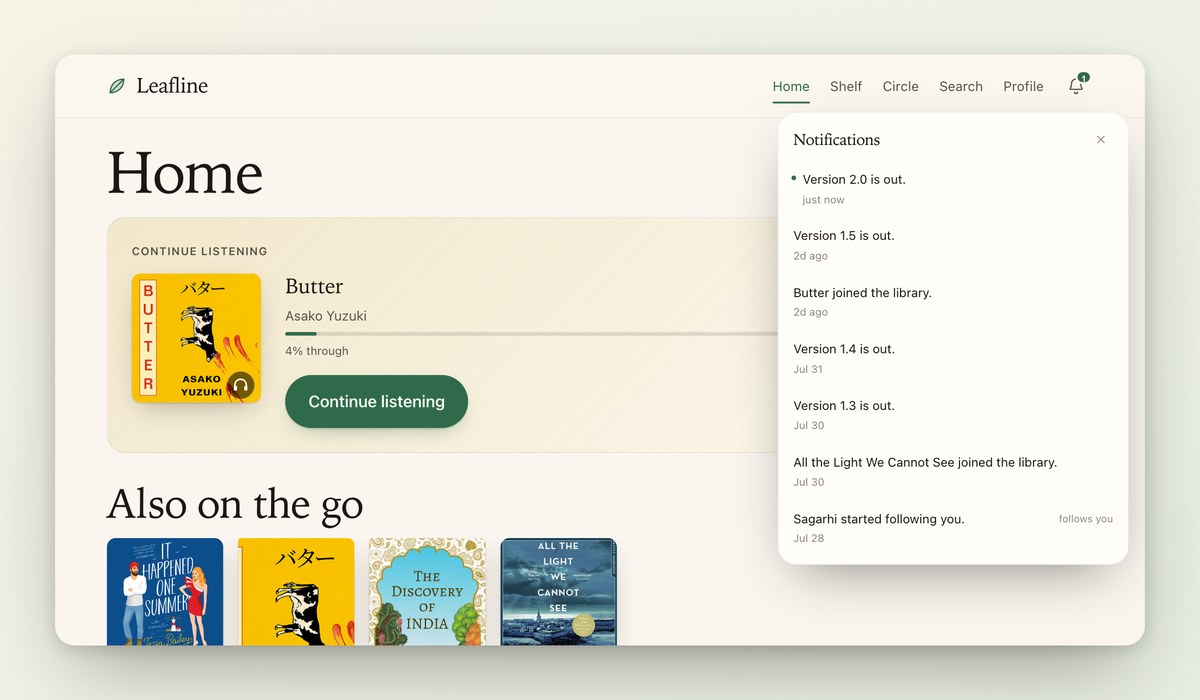Click the "follows you" tag
Screen dimensions: 1200x700
tap(1086, 519)
